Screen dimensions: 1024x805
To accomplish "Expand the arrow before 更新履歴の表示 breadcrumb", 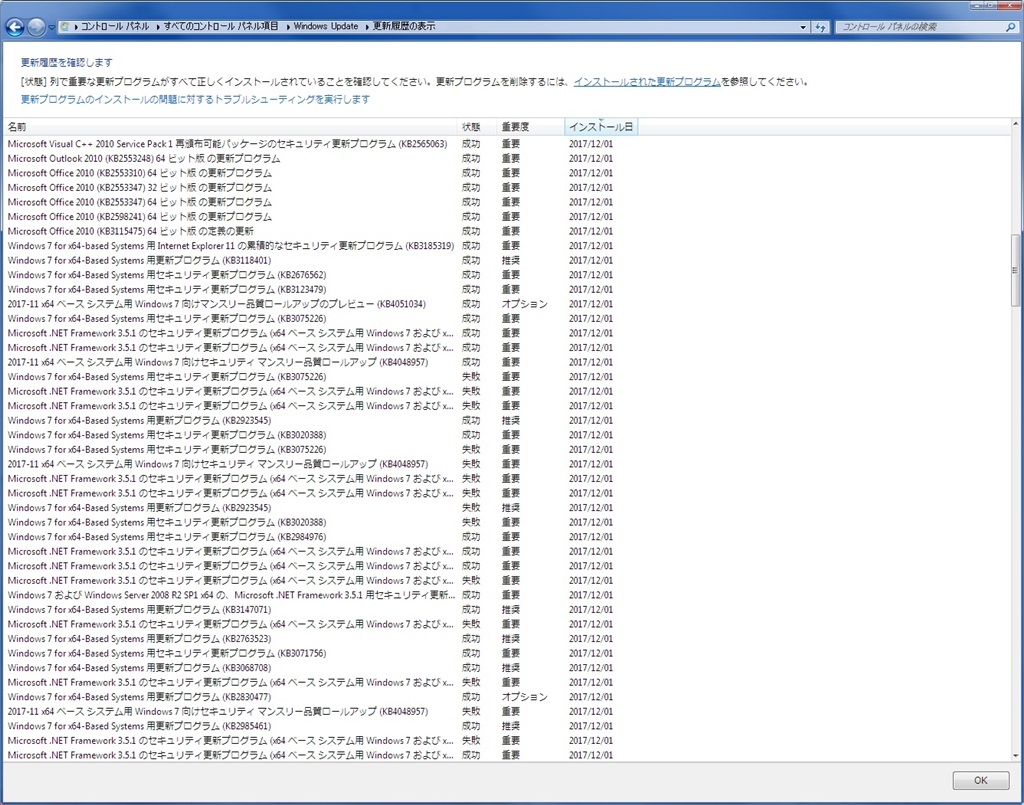I will (367, 27).
